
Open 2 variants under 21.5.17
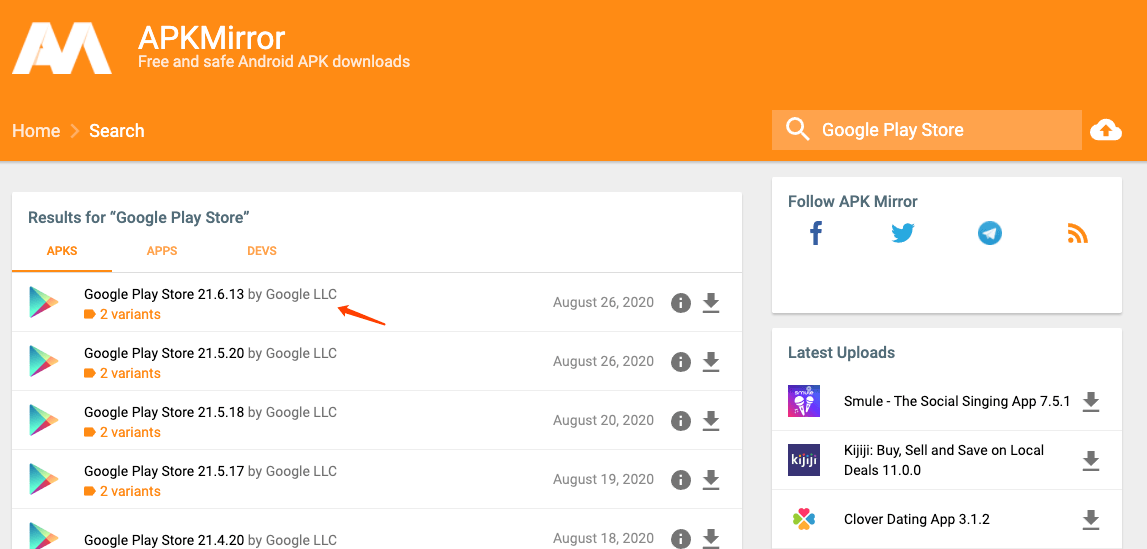pos(122,491)
